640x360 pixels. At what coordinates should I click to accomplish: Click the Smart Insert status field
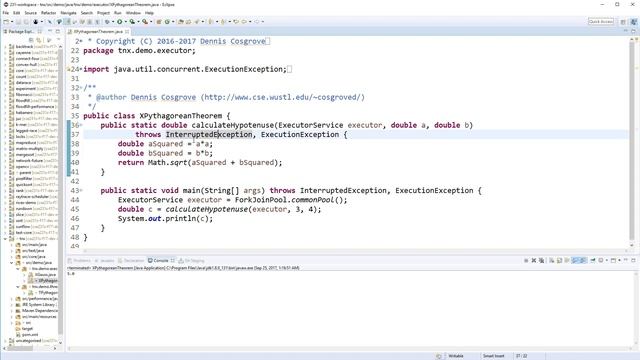(493, 356)
